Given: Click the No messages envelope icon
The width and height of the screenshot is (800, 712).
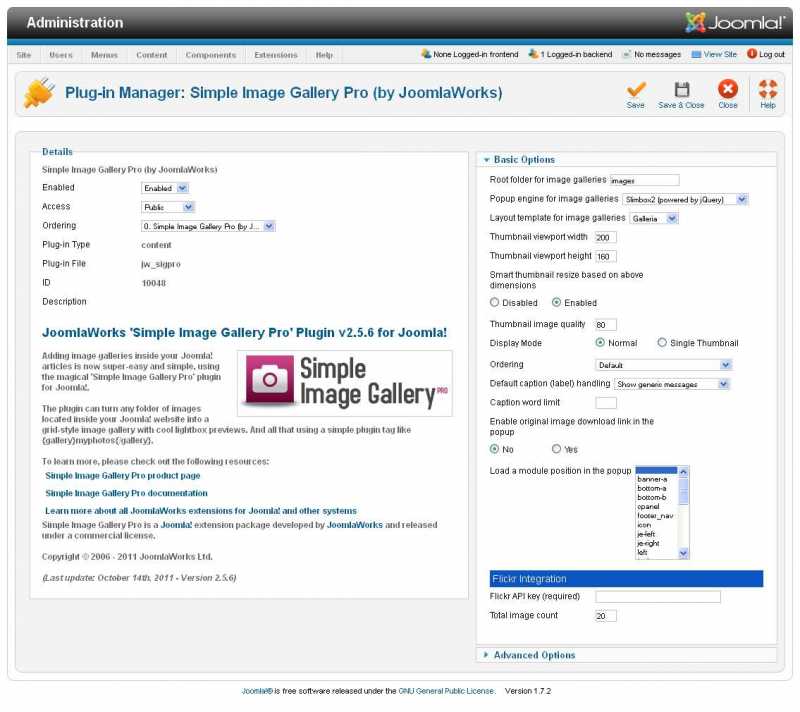Looking at the screenshot, I should tap(626, 54).
